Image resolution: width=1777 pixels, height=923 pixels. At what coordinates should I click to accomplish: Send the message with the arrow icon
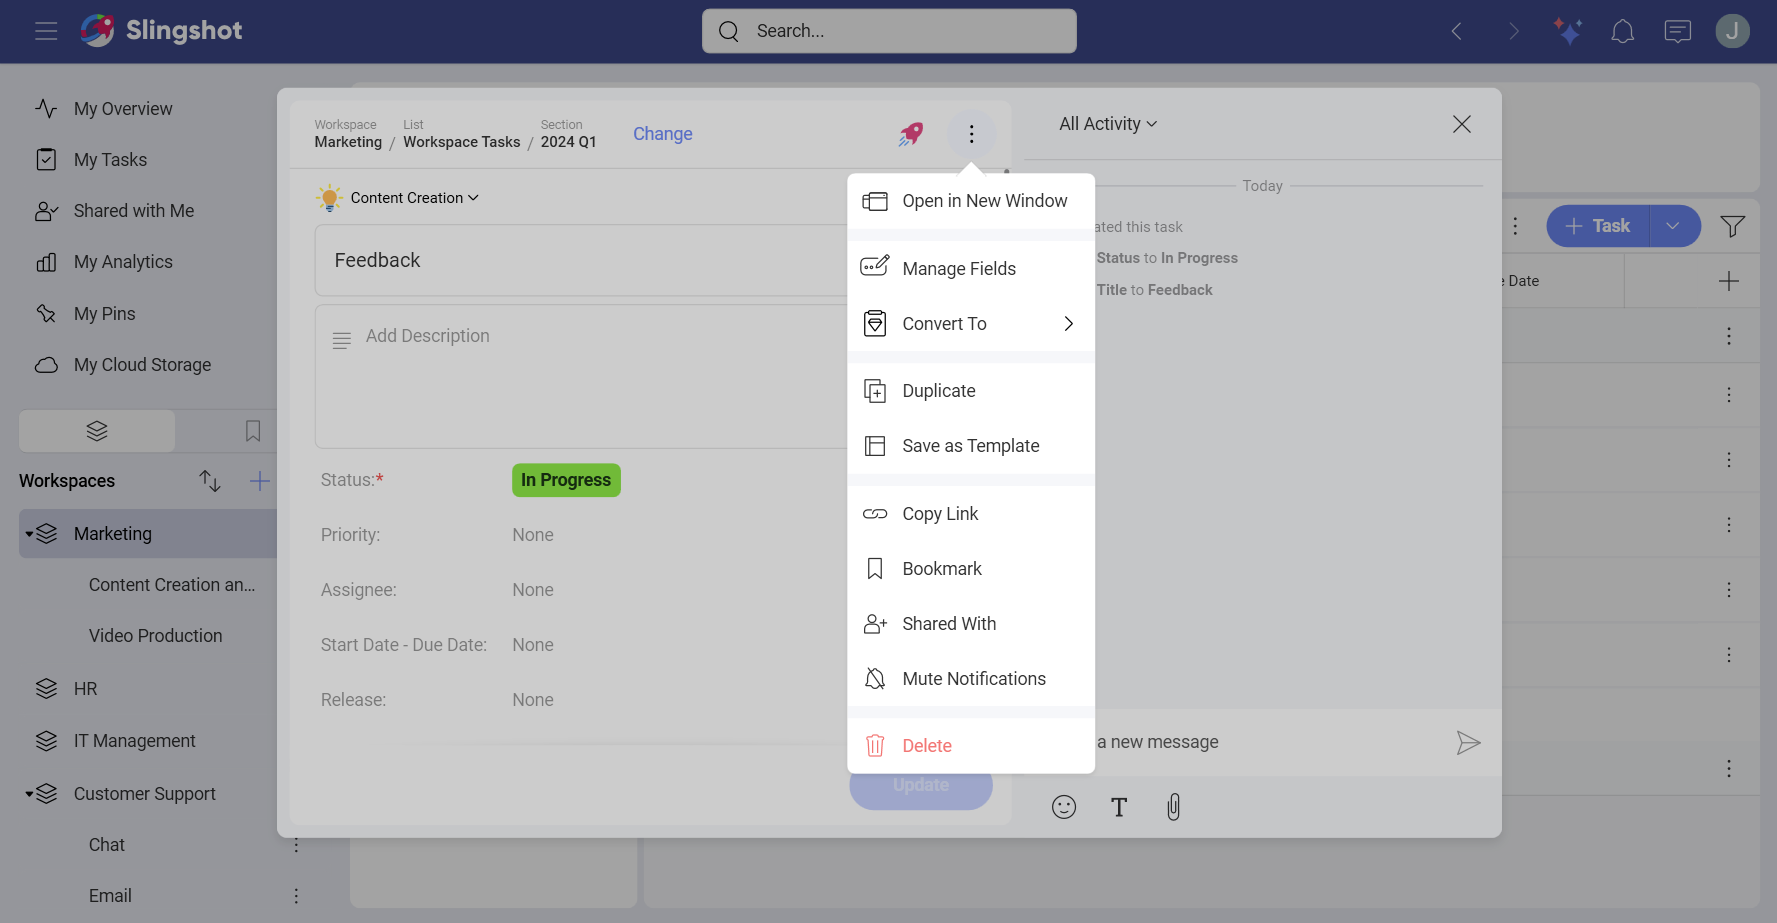1468,743
